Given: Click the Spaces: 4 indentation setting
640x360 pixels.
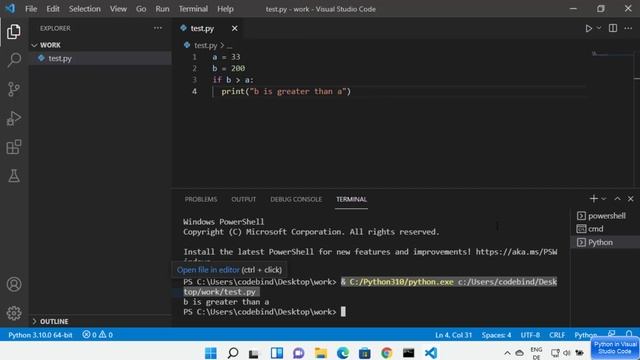Looking at the screenshot, I should click(x=496, y=335).
